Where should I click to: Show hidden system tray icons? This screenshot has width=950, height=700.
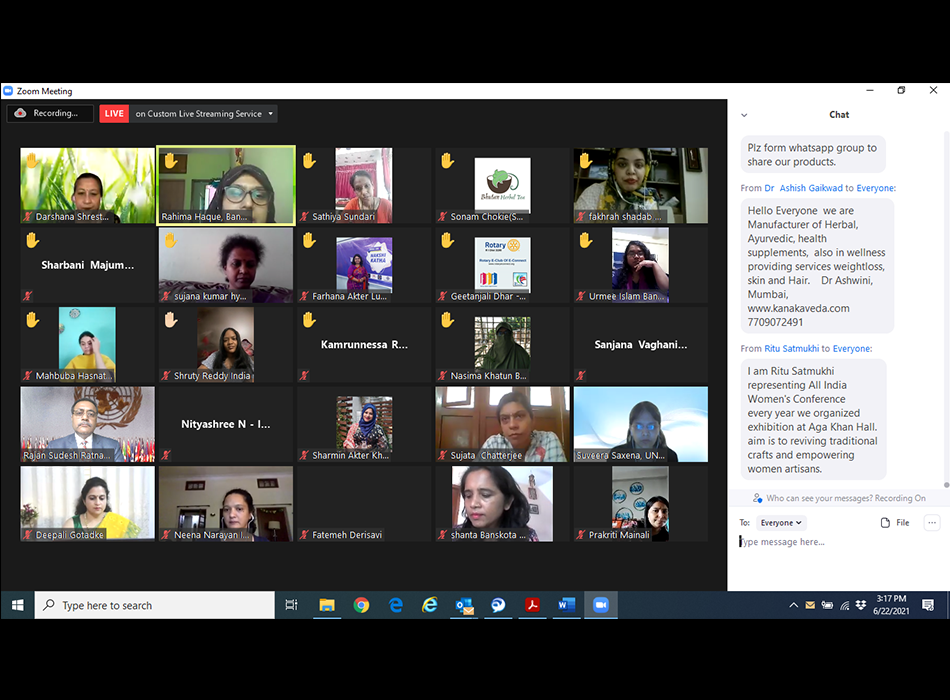coord(793,605)
